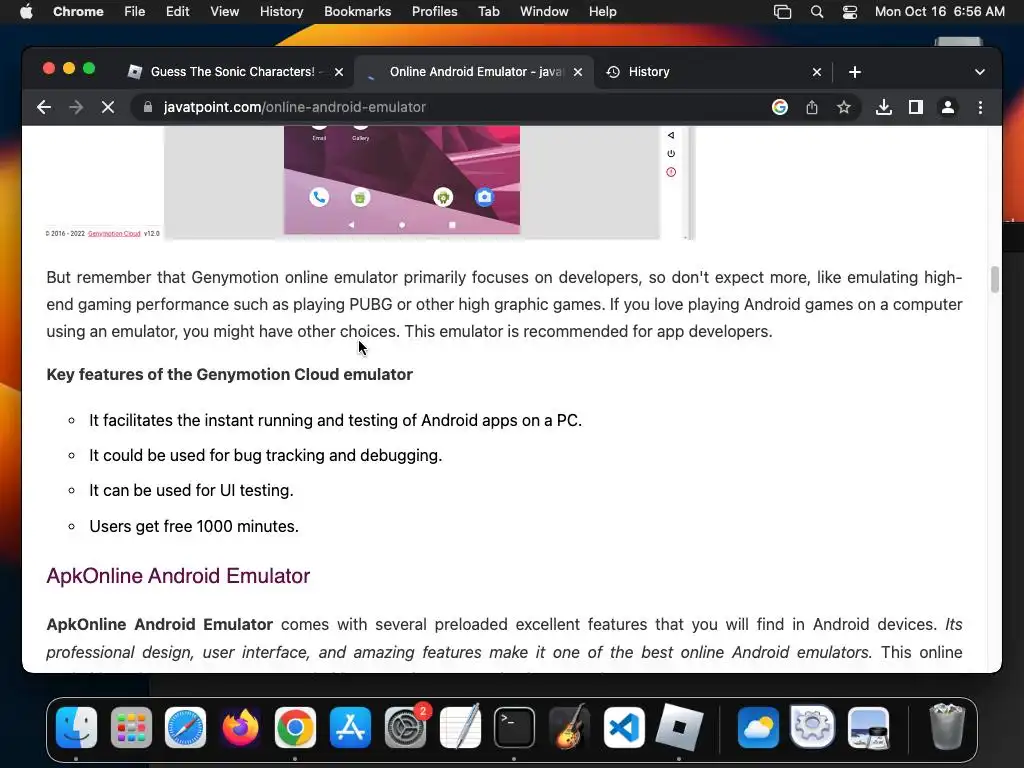The image size is (1024, 768).
Task: Open TextEdit from Dock
Action: (x=460, y=728)
